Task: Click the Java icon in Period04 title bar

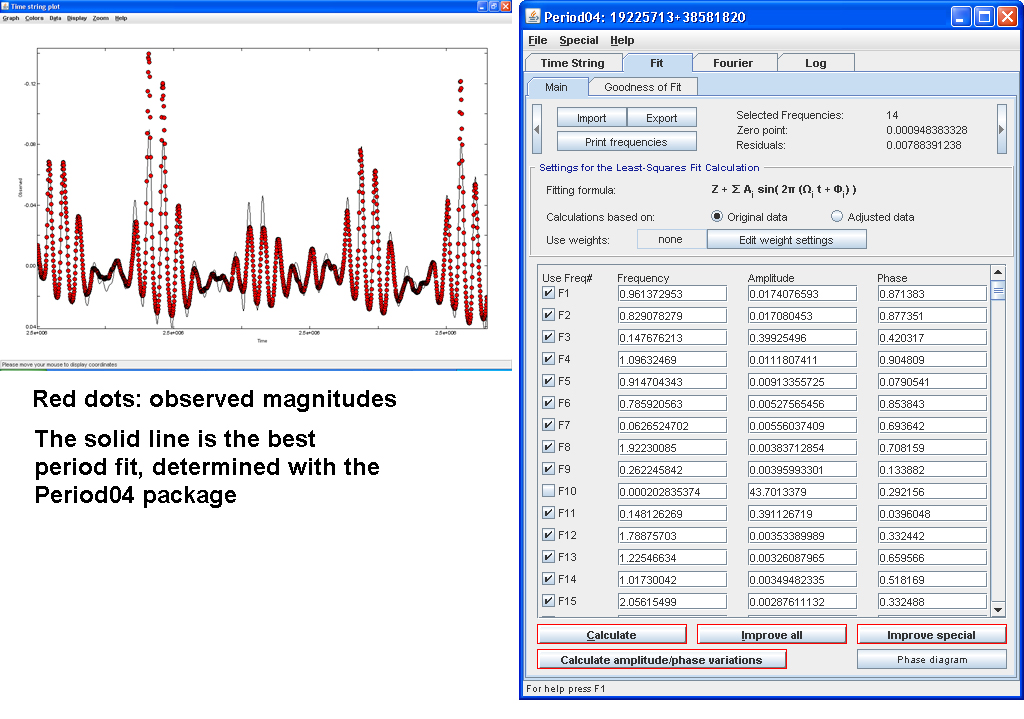Action: 533,16
